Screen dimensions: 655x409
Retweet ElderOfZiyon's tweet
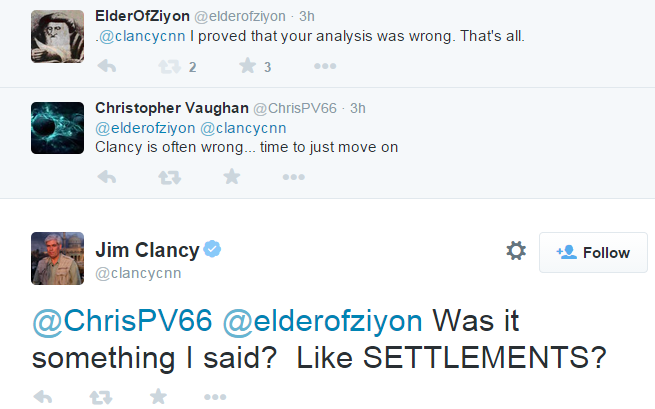coord(170,67)
